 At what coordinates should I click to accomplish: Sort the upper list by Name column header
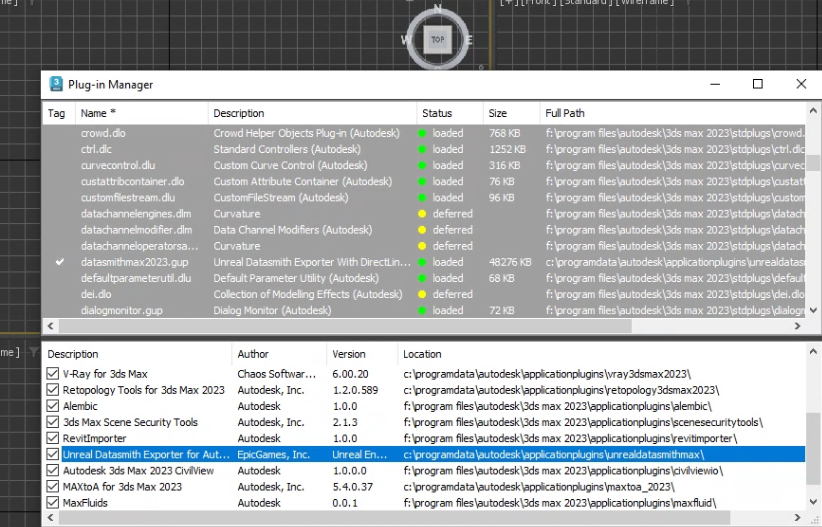pyautogui.click(x=142, y=113)
